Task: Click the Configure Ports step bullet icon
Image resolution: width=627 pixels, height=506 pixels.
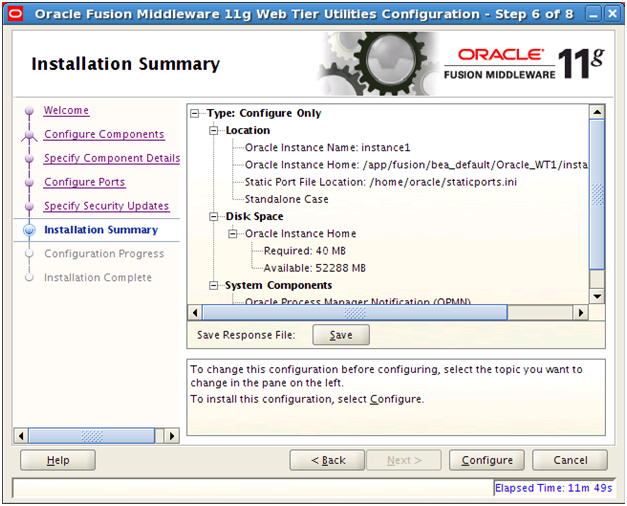Action: click(x=29, y=182)
